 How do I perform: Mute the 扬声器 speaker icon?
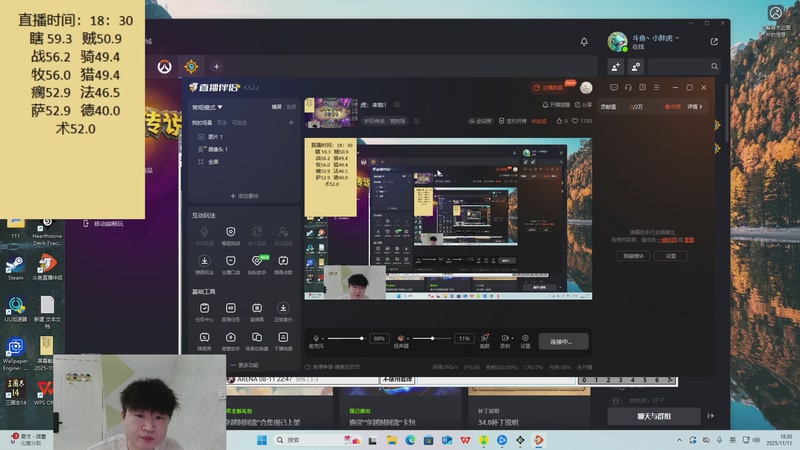[401, 338]
